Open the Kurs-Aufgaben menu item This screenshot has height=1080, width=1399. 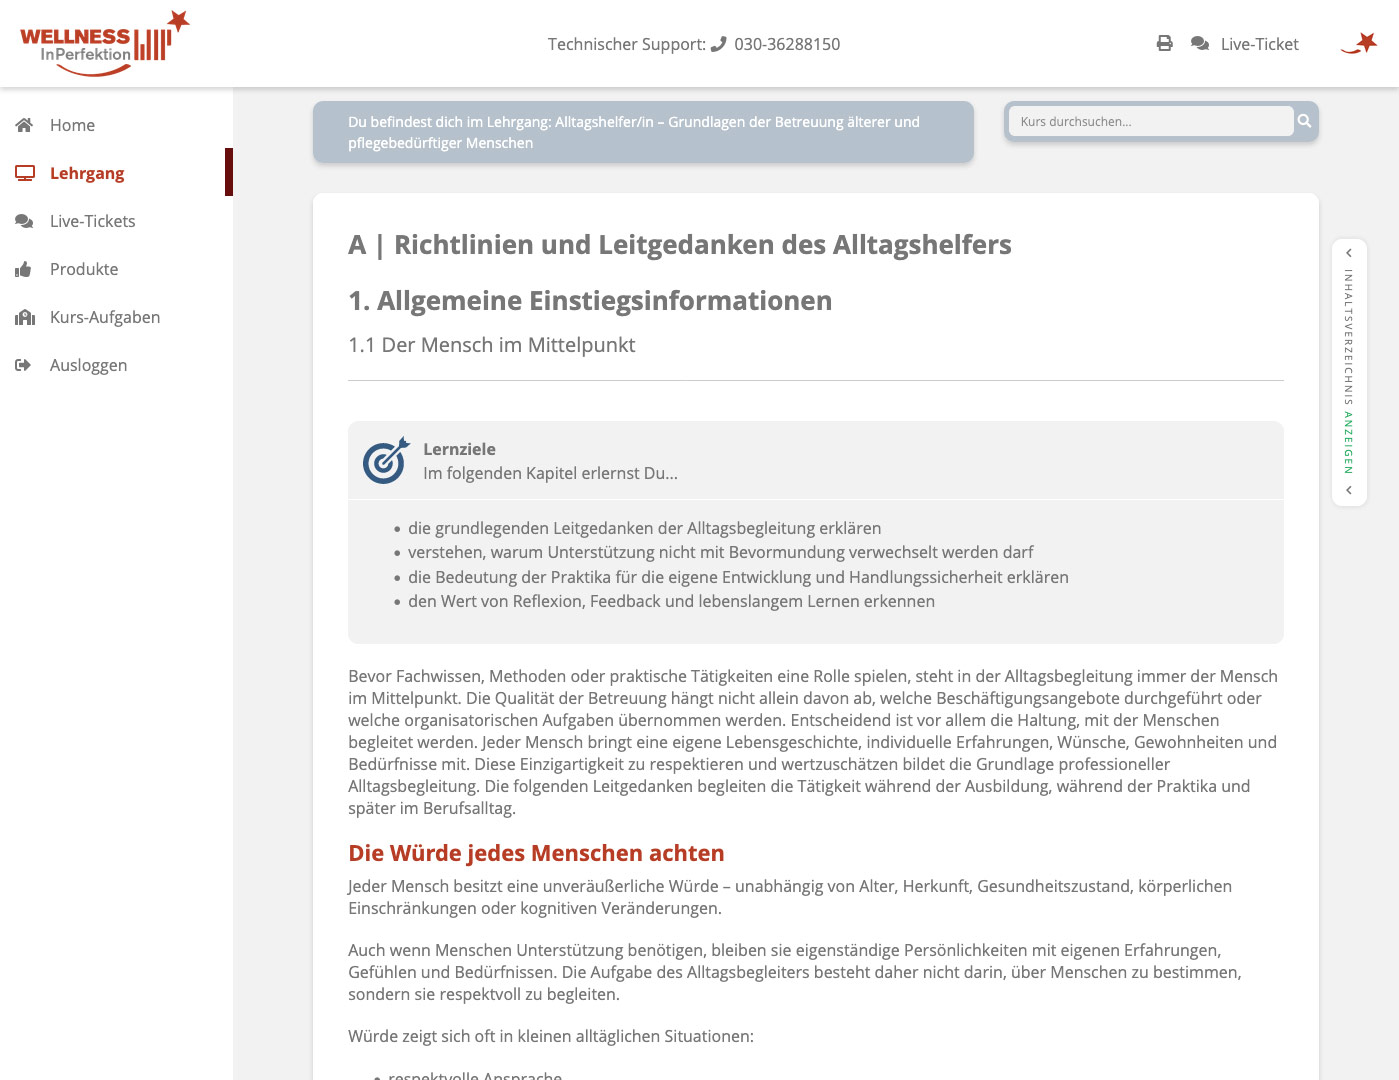click(105, 317)
